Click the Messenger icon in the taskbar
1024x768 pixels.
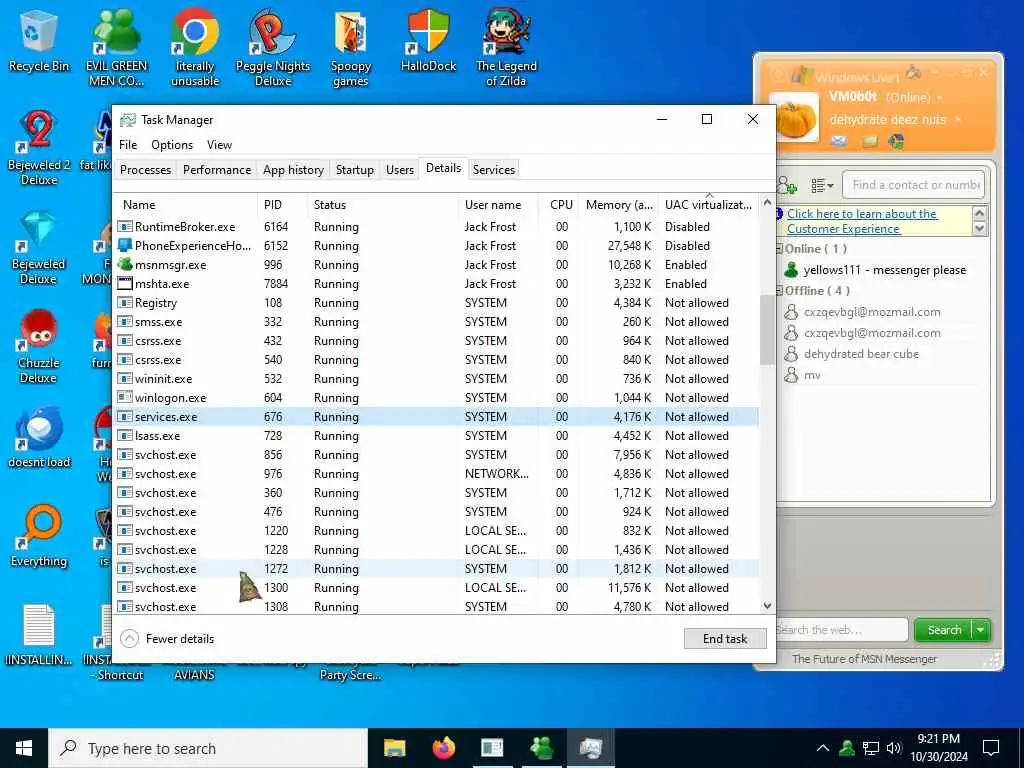(x=541, y=748)
